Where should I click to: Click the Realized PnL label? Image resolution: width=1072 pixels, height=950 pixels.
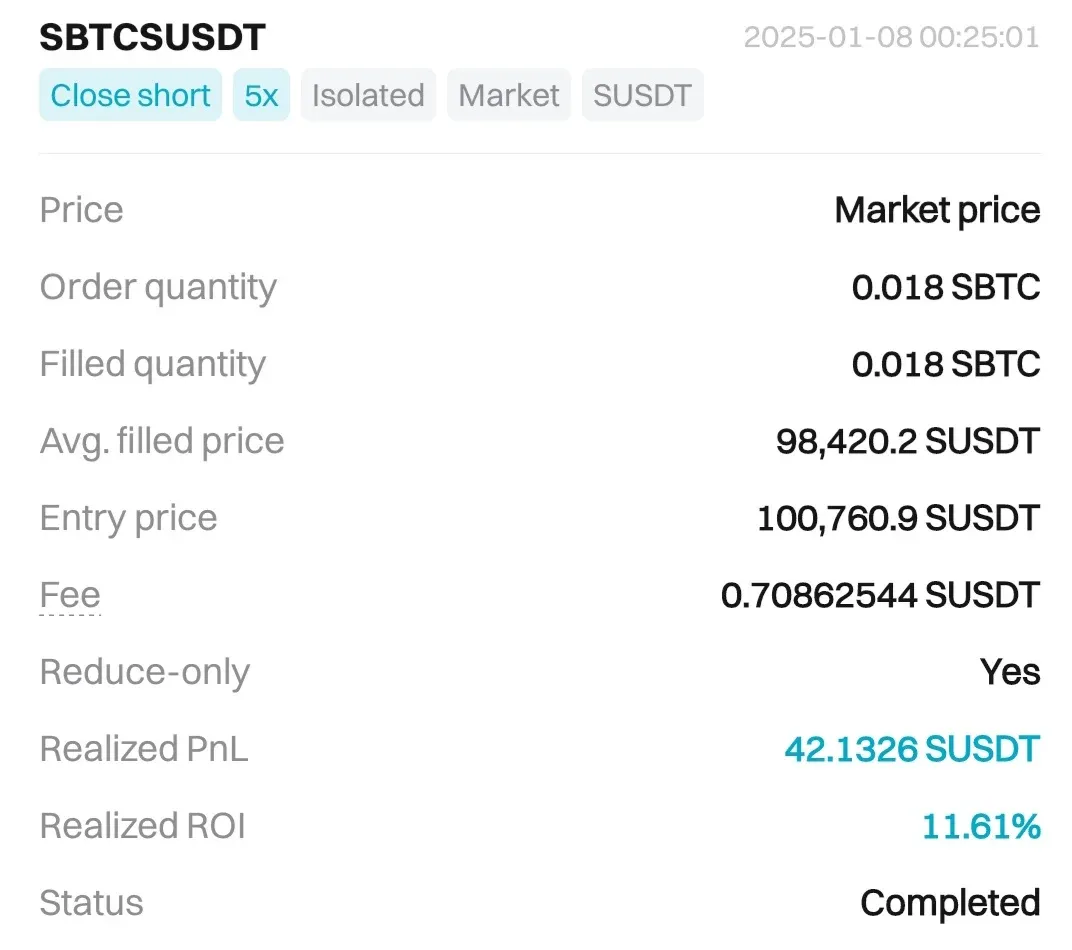pos(144,749)
